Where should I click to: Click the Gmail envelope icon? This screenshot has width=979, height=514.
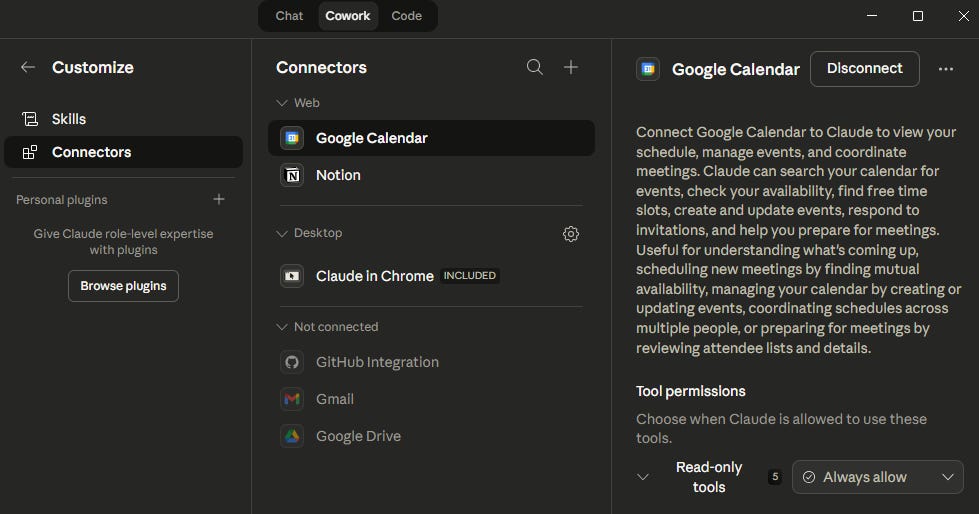click(292, 399)
